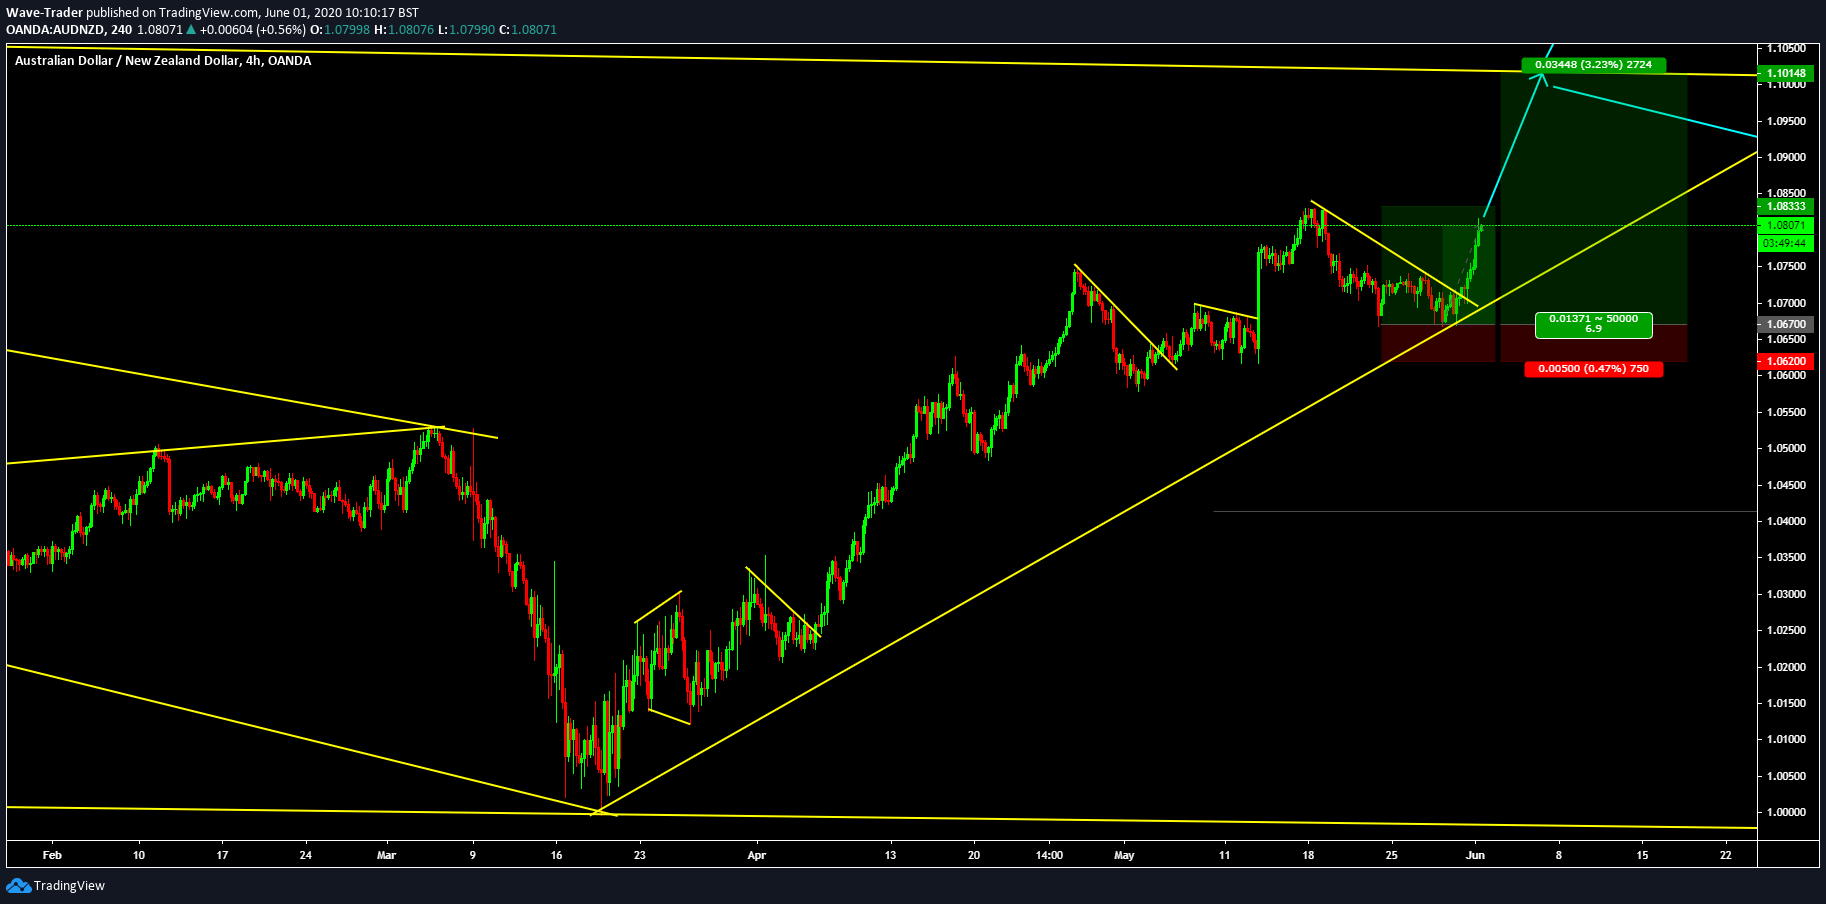Click the C:1.08071 close value
Screen dimensions: 1826x904
[528, 30]
